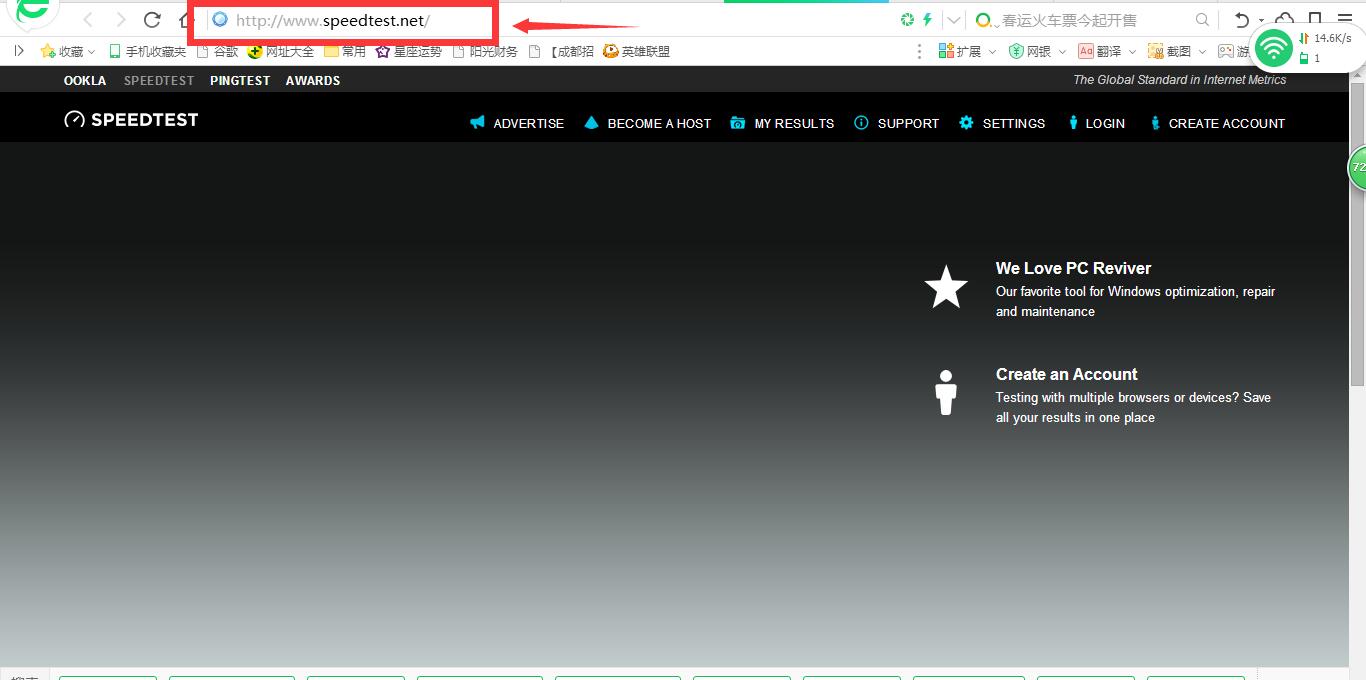Viewport: 1366px width, 680px height.
Task: Click the megaphone Advertise icon
Action: coord(477,123)
